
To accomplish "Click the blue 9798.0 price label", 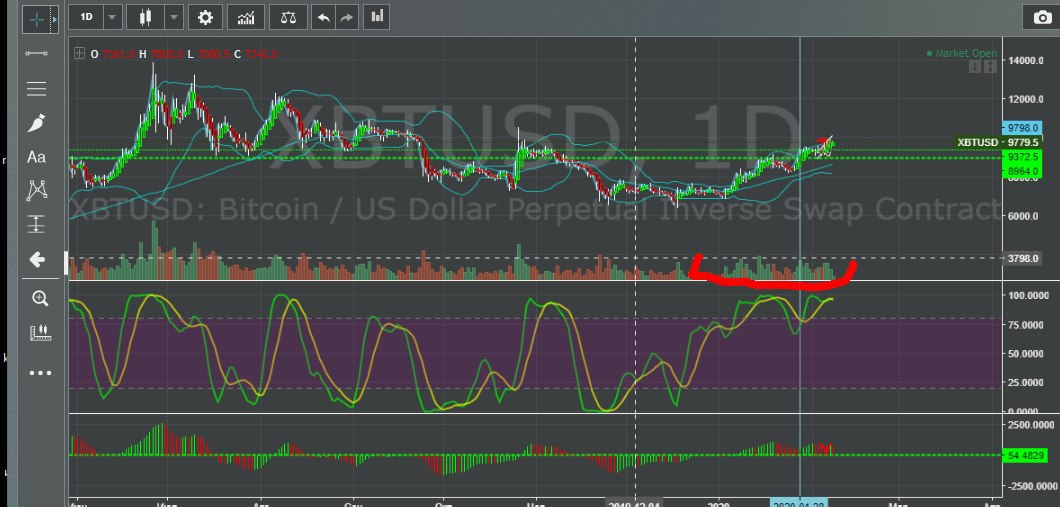I will pos(1023,128).
